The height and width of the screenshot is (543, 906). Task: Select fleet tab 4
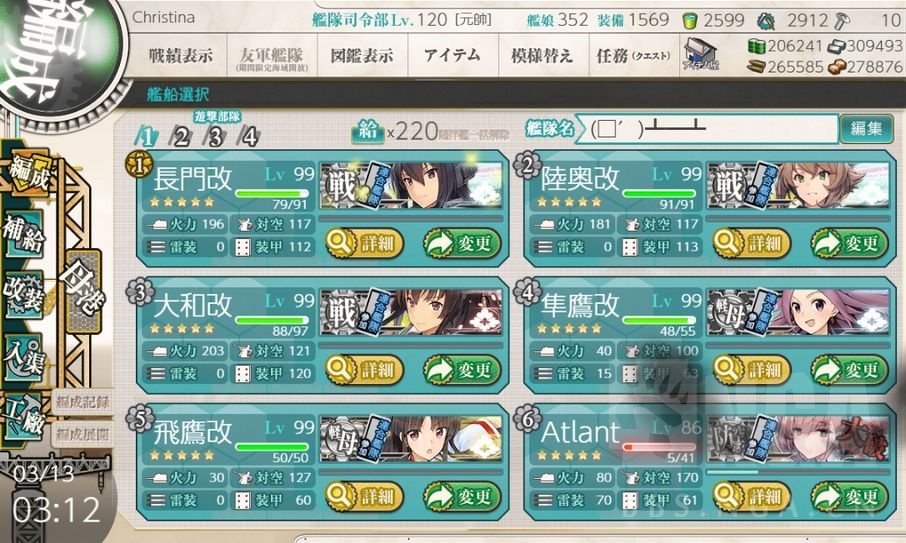click(249, 137)
